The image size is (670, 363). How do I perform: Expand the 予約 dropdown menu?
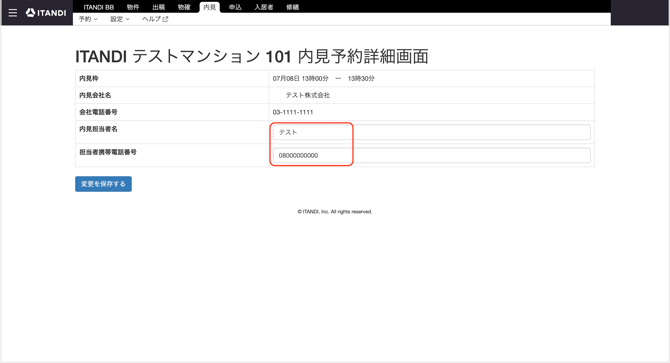click(88, 19)
